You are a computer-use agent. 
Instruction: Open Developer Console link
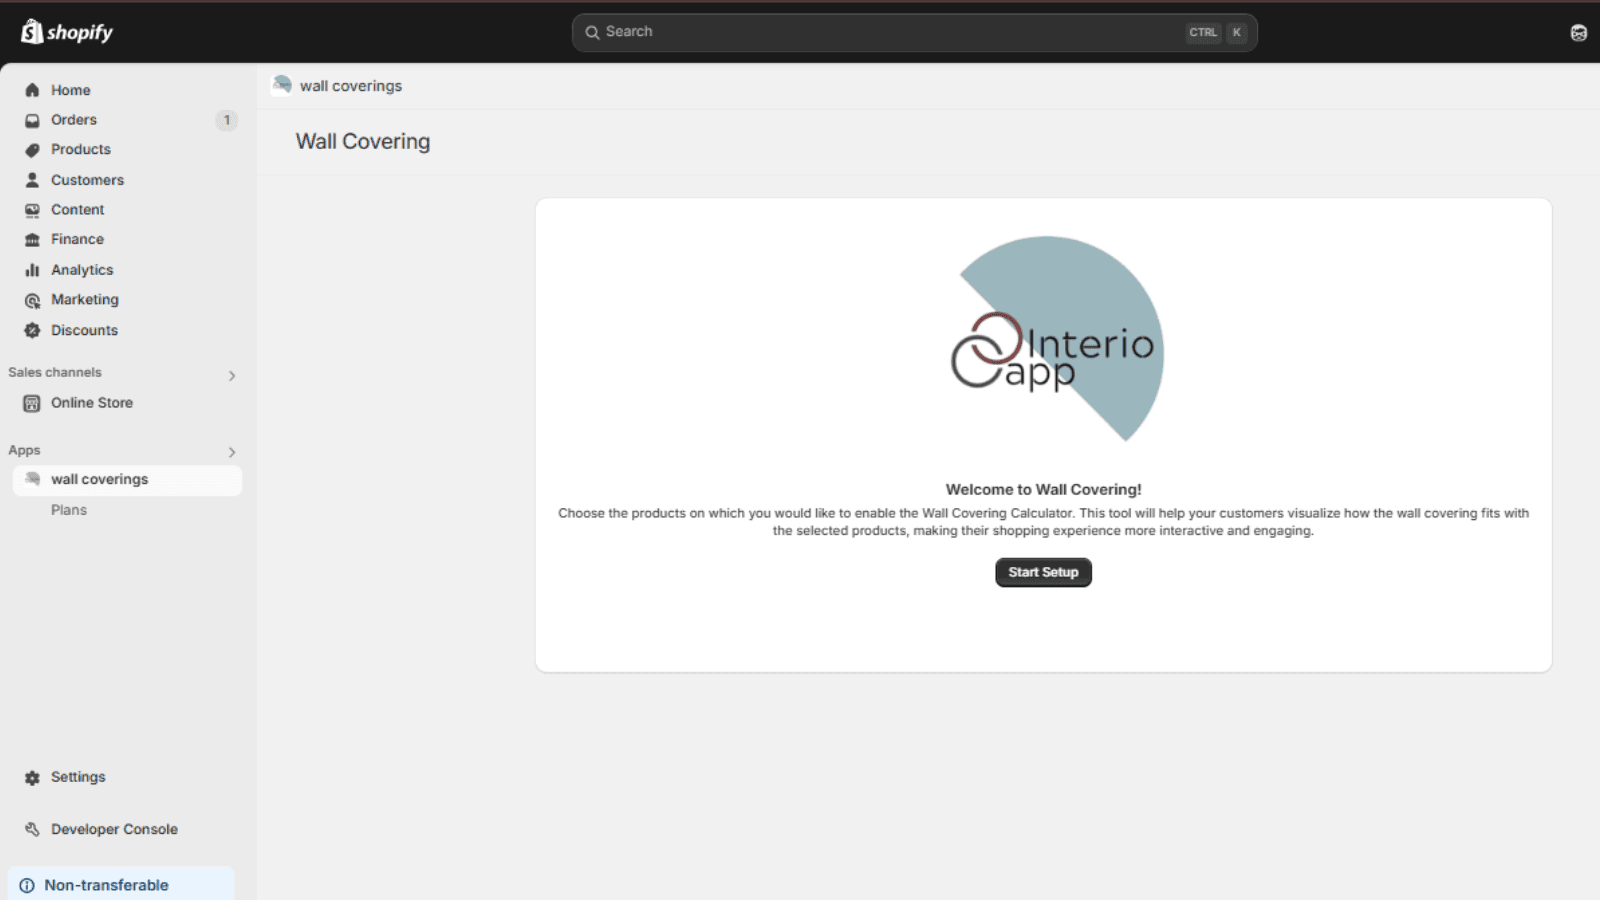point(114,829)
